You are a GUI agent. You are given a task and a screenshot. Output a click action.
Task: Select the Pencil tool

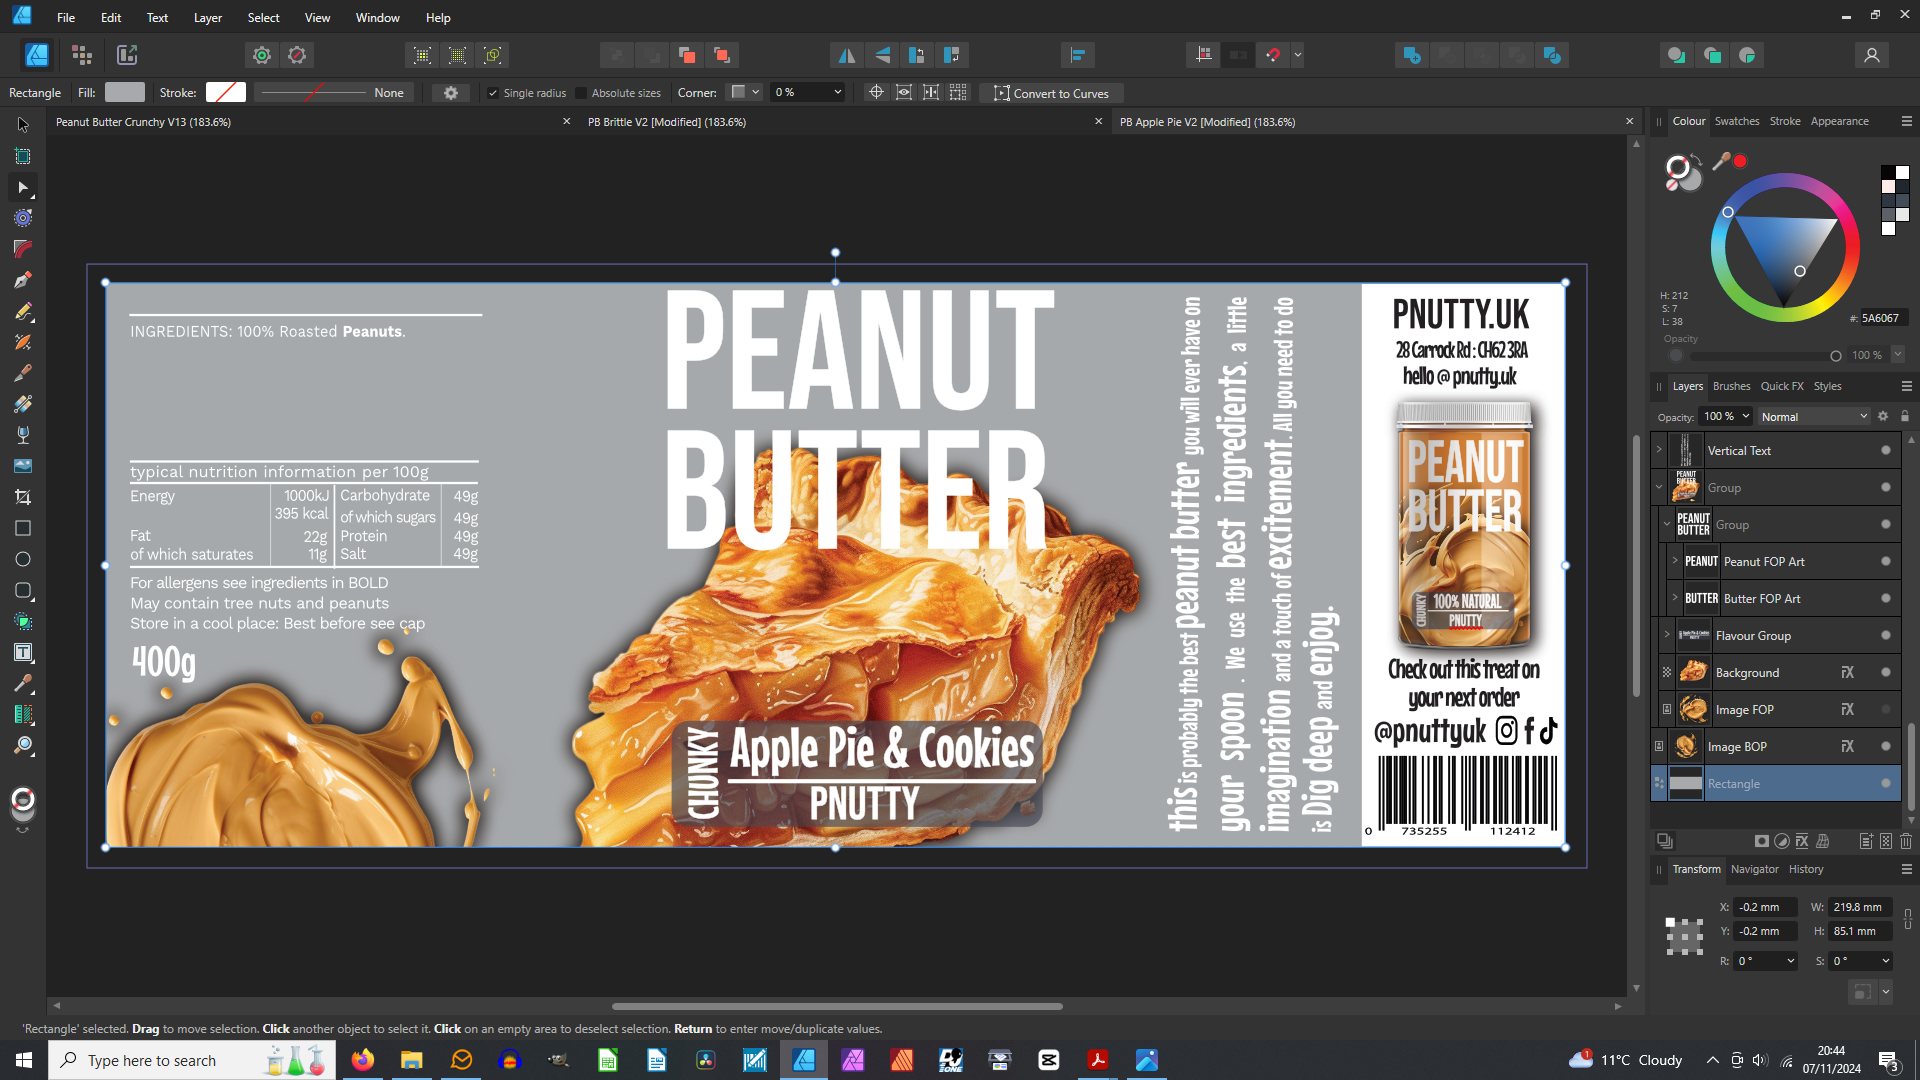point(23,311)
